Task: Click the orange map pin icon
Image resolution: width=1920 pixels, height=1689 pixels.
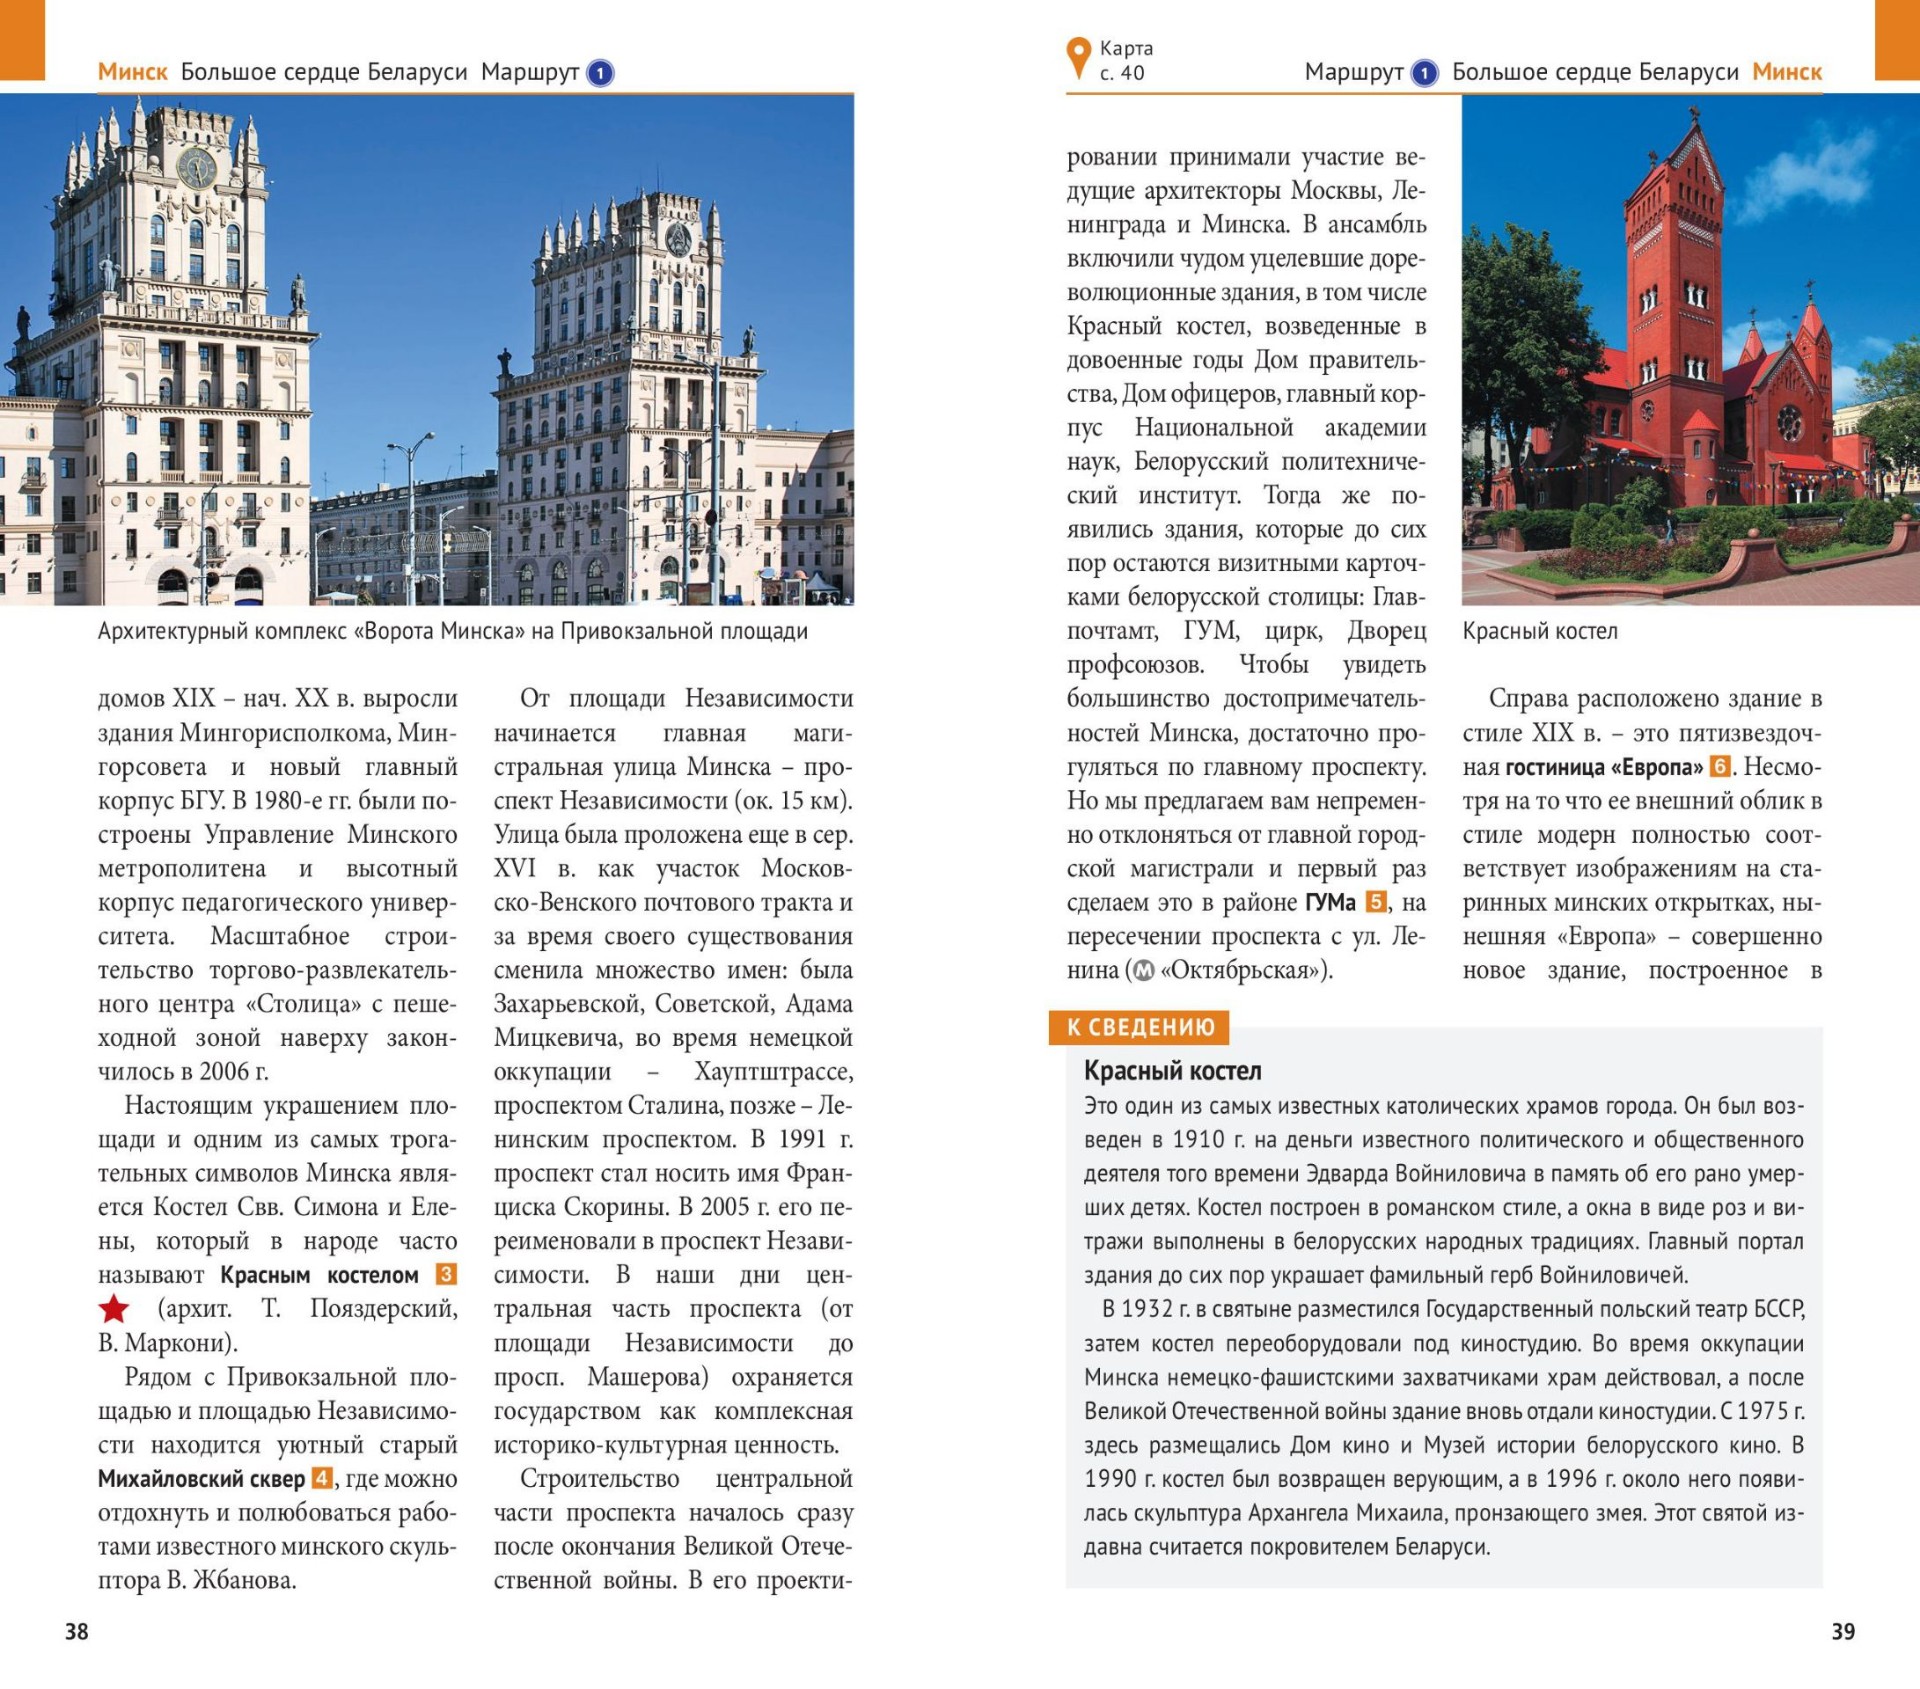Action: pyautogui.click(x=1077, y=57)
